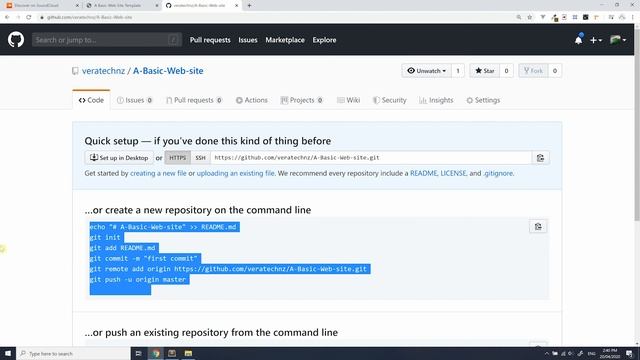Click the clone URL text field
The height and width of the screenshot is (360, 640).
[371, 158]
